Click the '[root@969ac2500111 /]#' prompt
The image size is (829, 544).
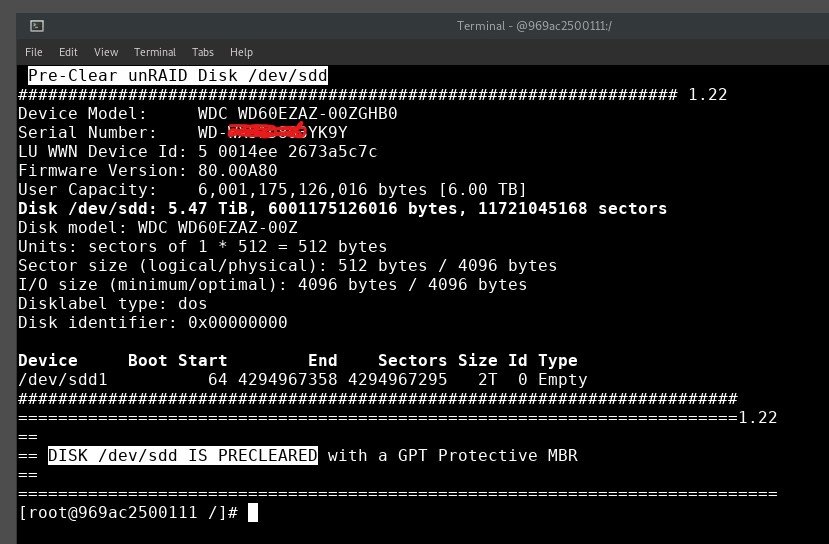click(x=128, y=512)
